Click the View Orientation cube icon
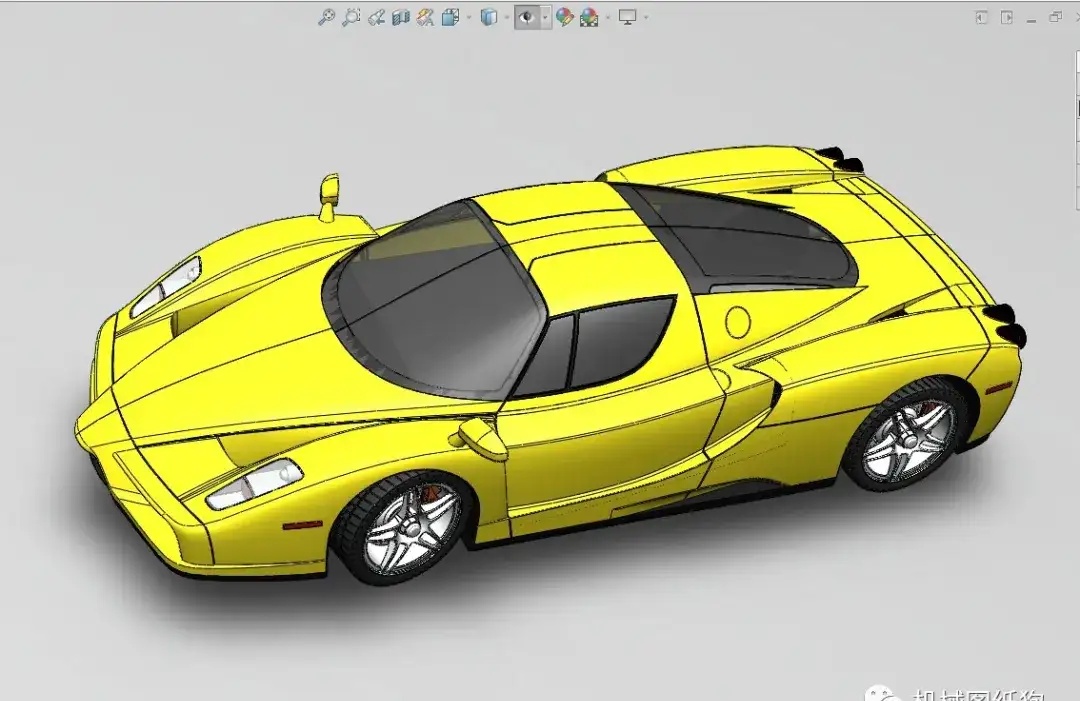 click(x=450, y=17)
